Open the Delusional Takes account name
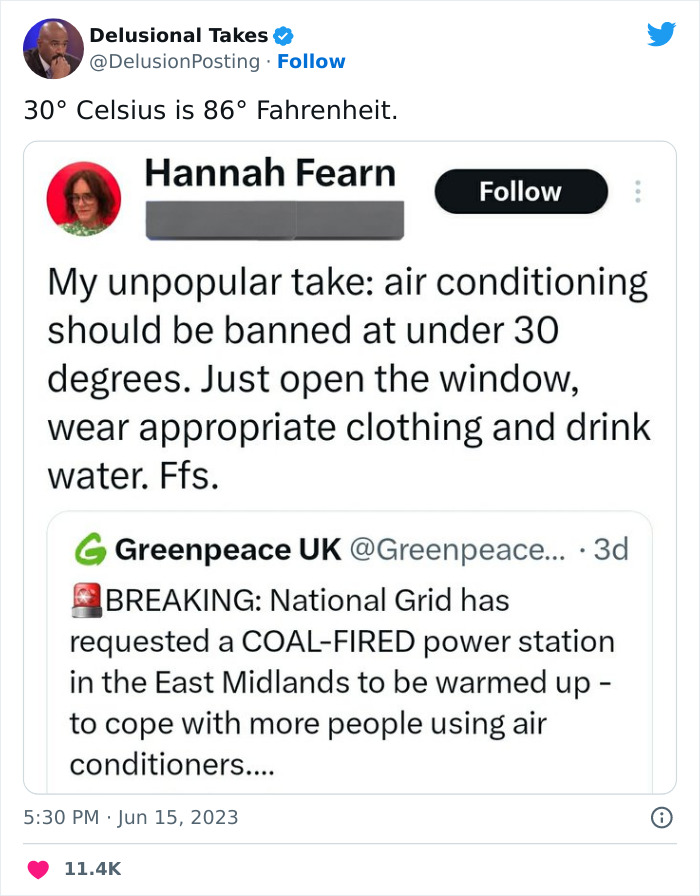The image size is (700, 896). (x=179, y=36)
